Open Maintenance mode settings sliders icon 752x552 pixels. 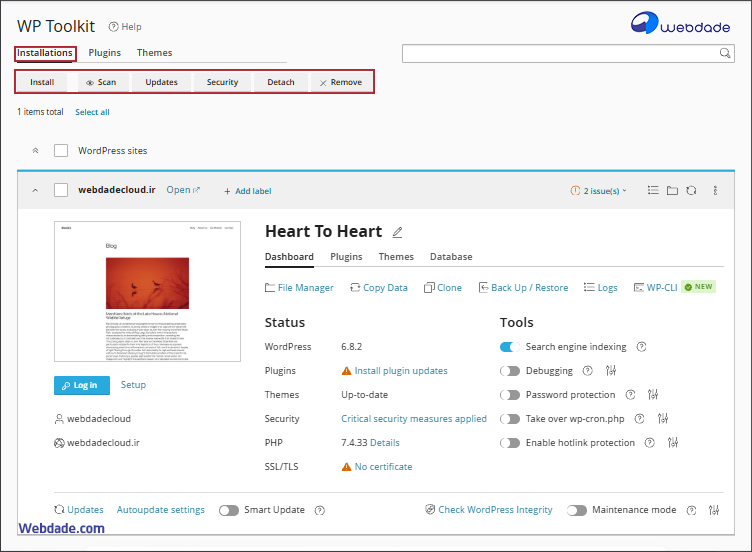coord(713,510)
